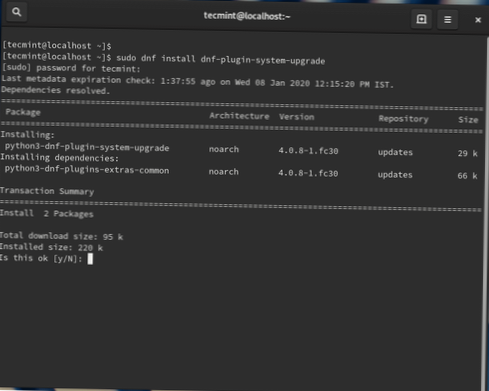
Task: Click the sudo dnf install command text
Action: pos(220,59)
